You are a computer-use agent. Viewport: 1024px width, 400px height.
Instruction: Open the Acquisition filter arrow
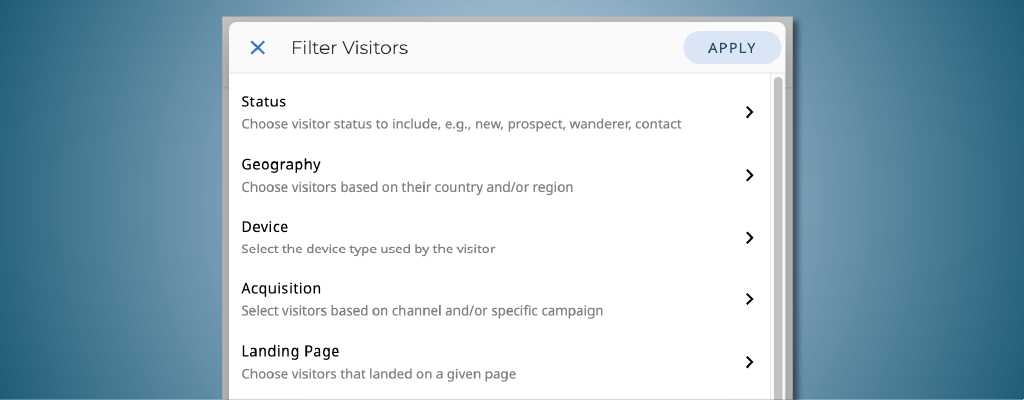749,299
